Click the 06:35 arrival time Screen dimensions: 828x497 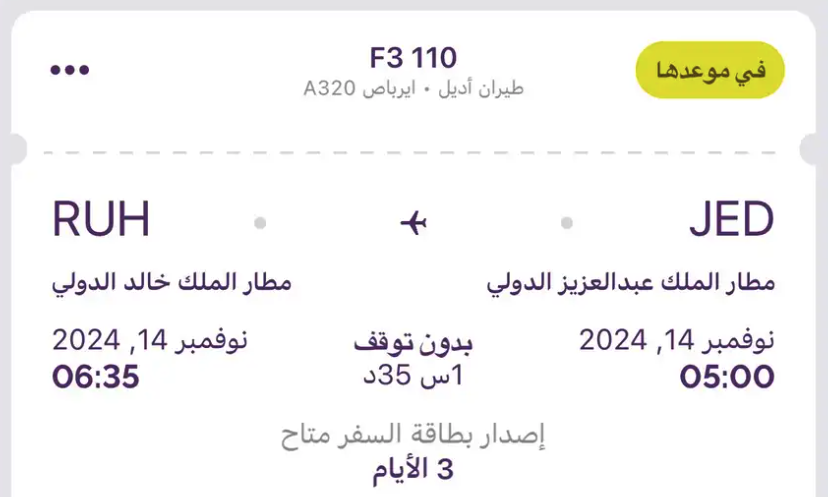(96, 378)
